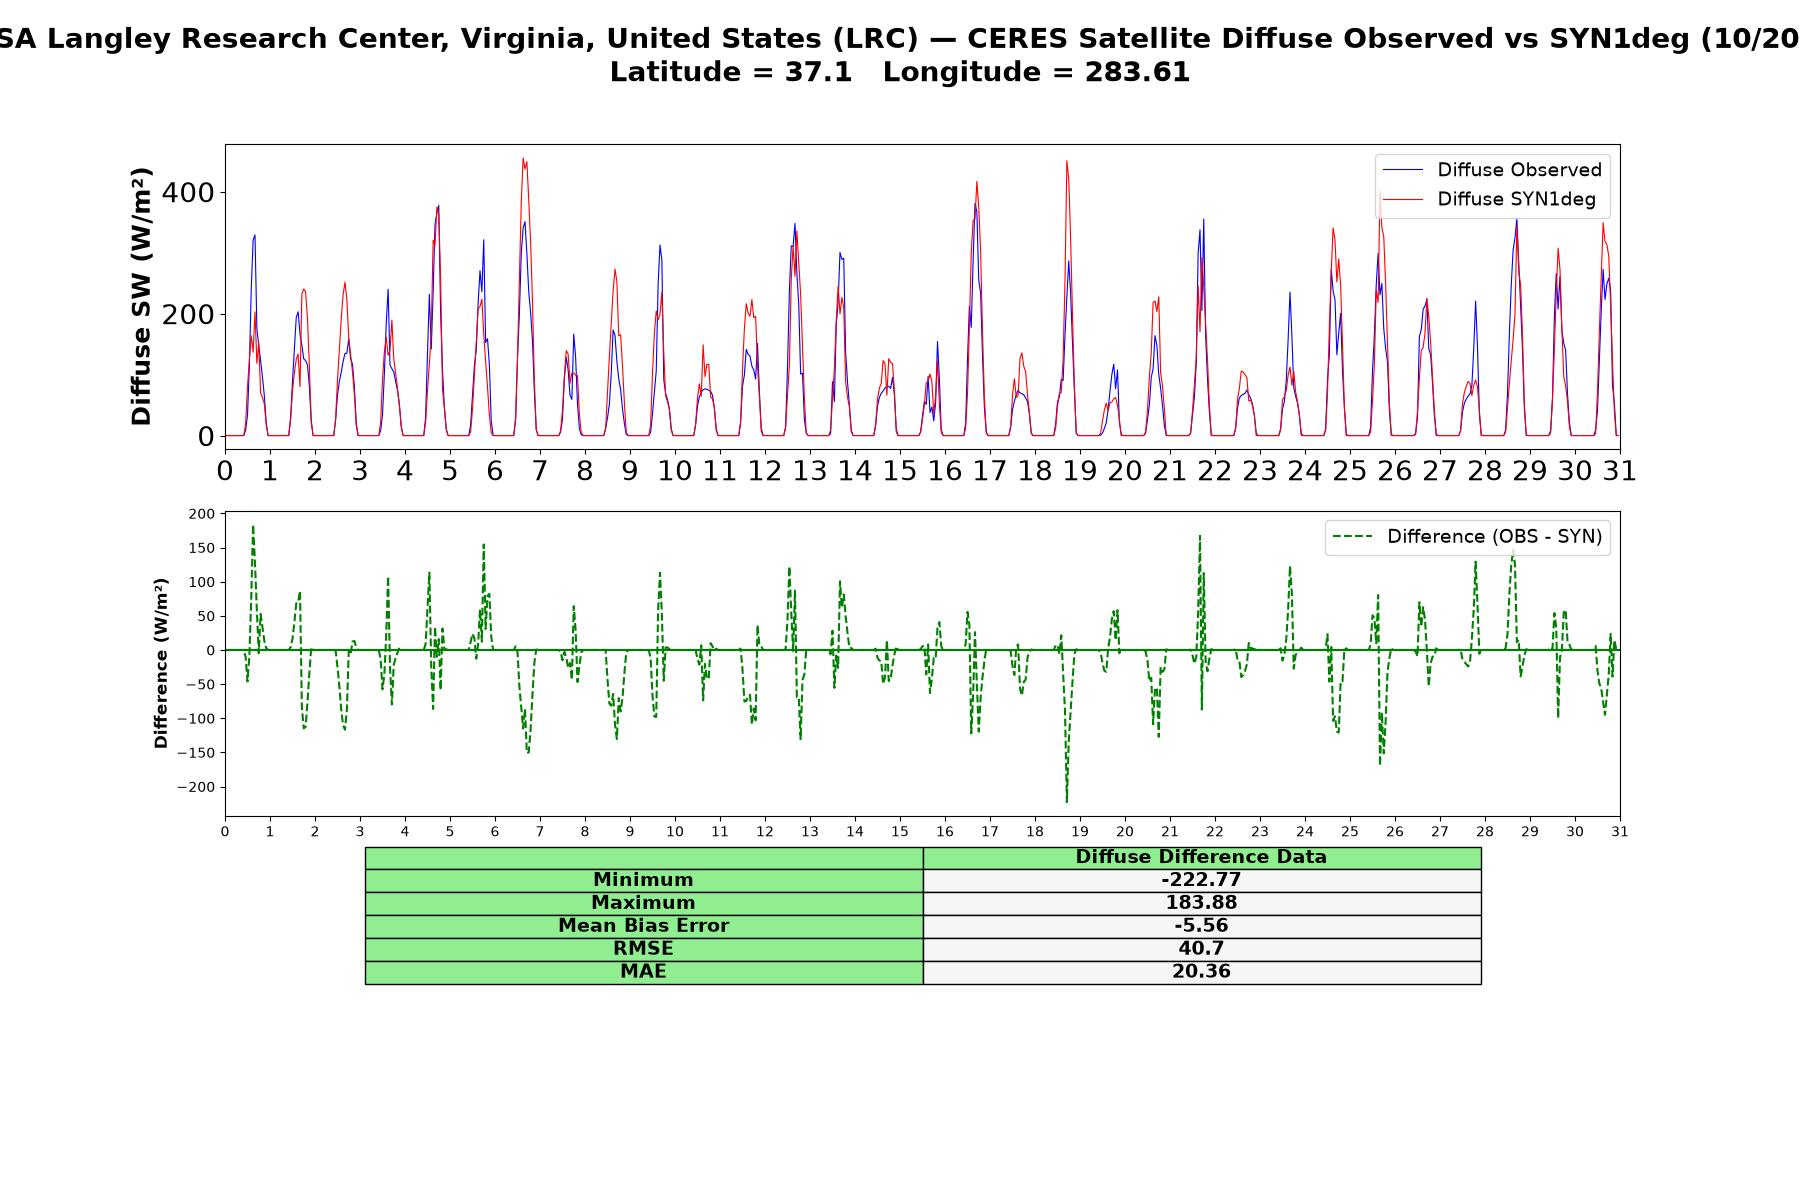Click the -200 tick on Difference axis
This screenshot has height=1200, width=1800.
click(196, 787)
